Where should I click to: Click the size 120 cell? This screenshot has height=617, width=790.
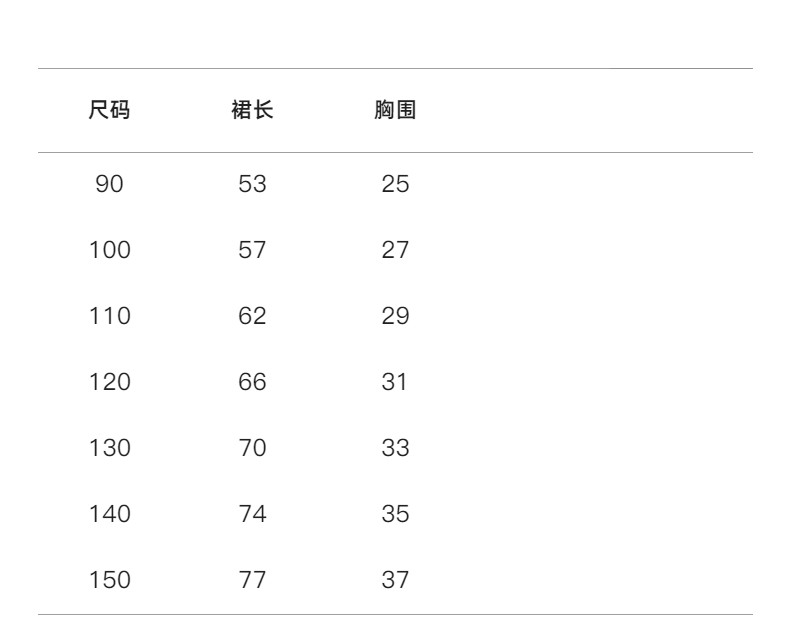(x=110, y=382)
